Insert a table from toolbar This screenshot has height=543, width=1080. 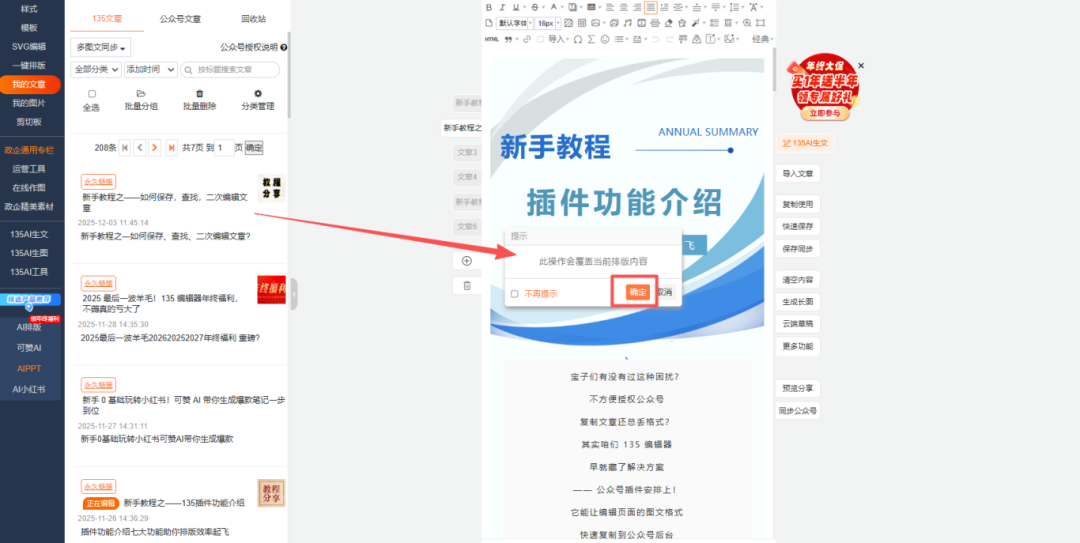pos(581,23)
